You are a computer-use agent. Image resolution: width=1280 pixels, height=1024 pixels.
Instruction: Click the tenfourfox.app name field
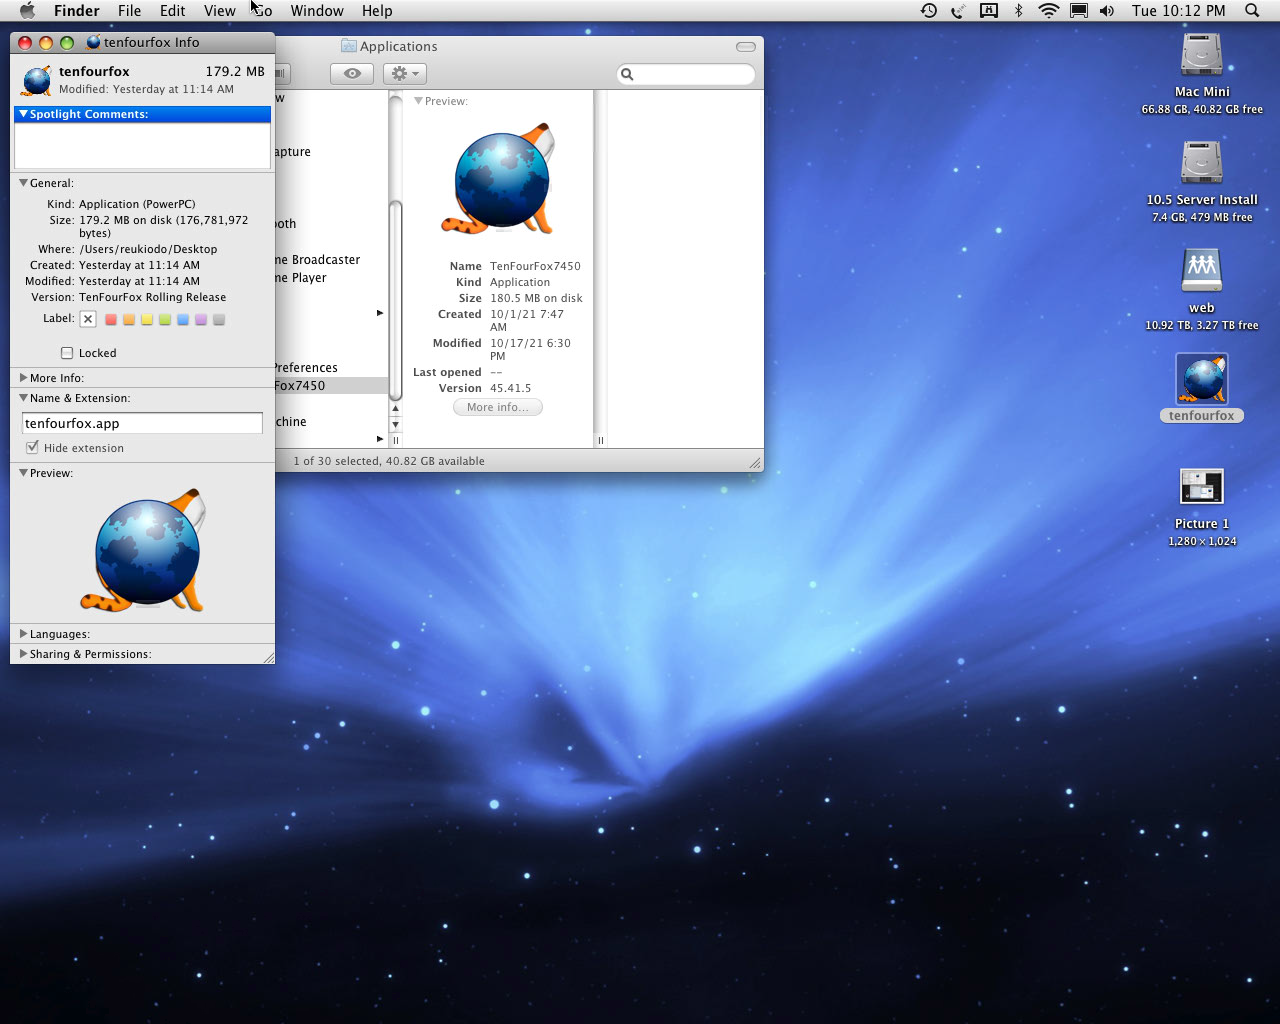142,424
